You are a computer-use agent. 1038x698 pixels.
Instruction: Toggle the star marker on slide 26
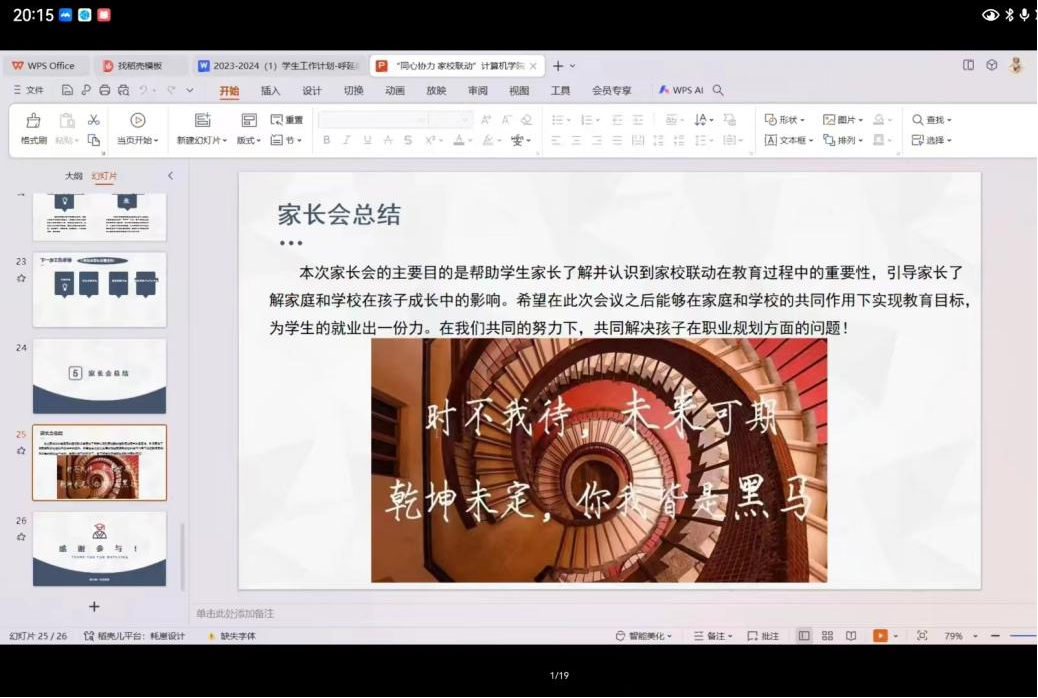pos(21,537)
